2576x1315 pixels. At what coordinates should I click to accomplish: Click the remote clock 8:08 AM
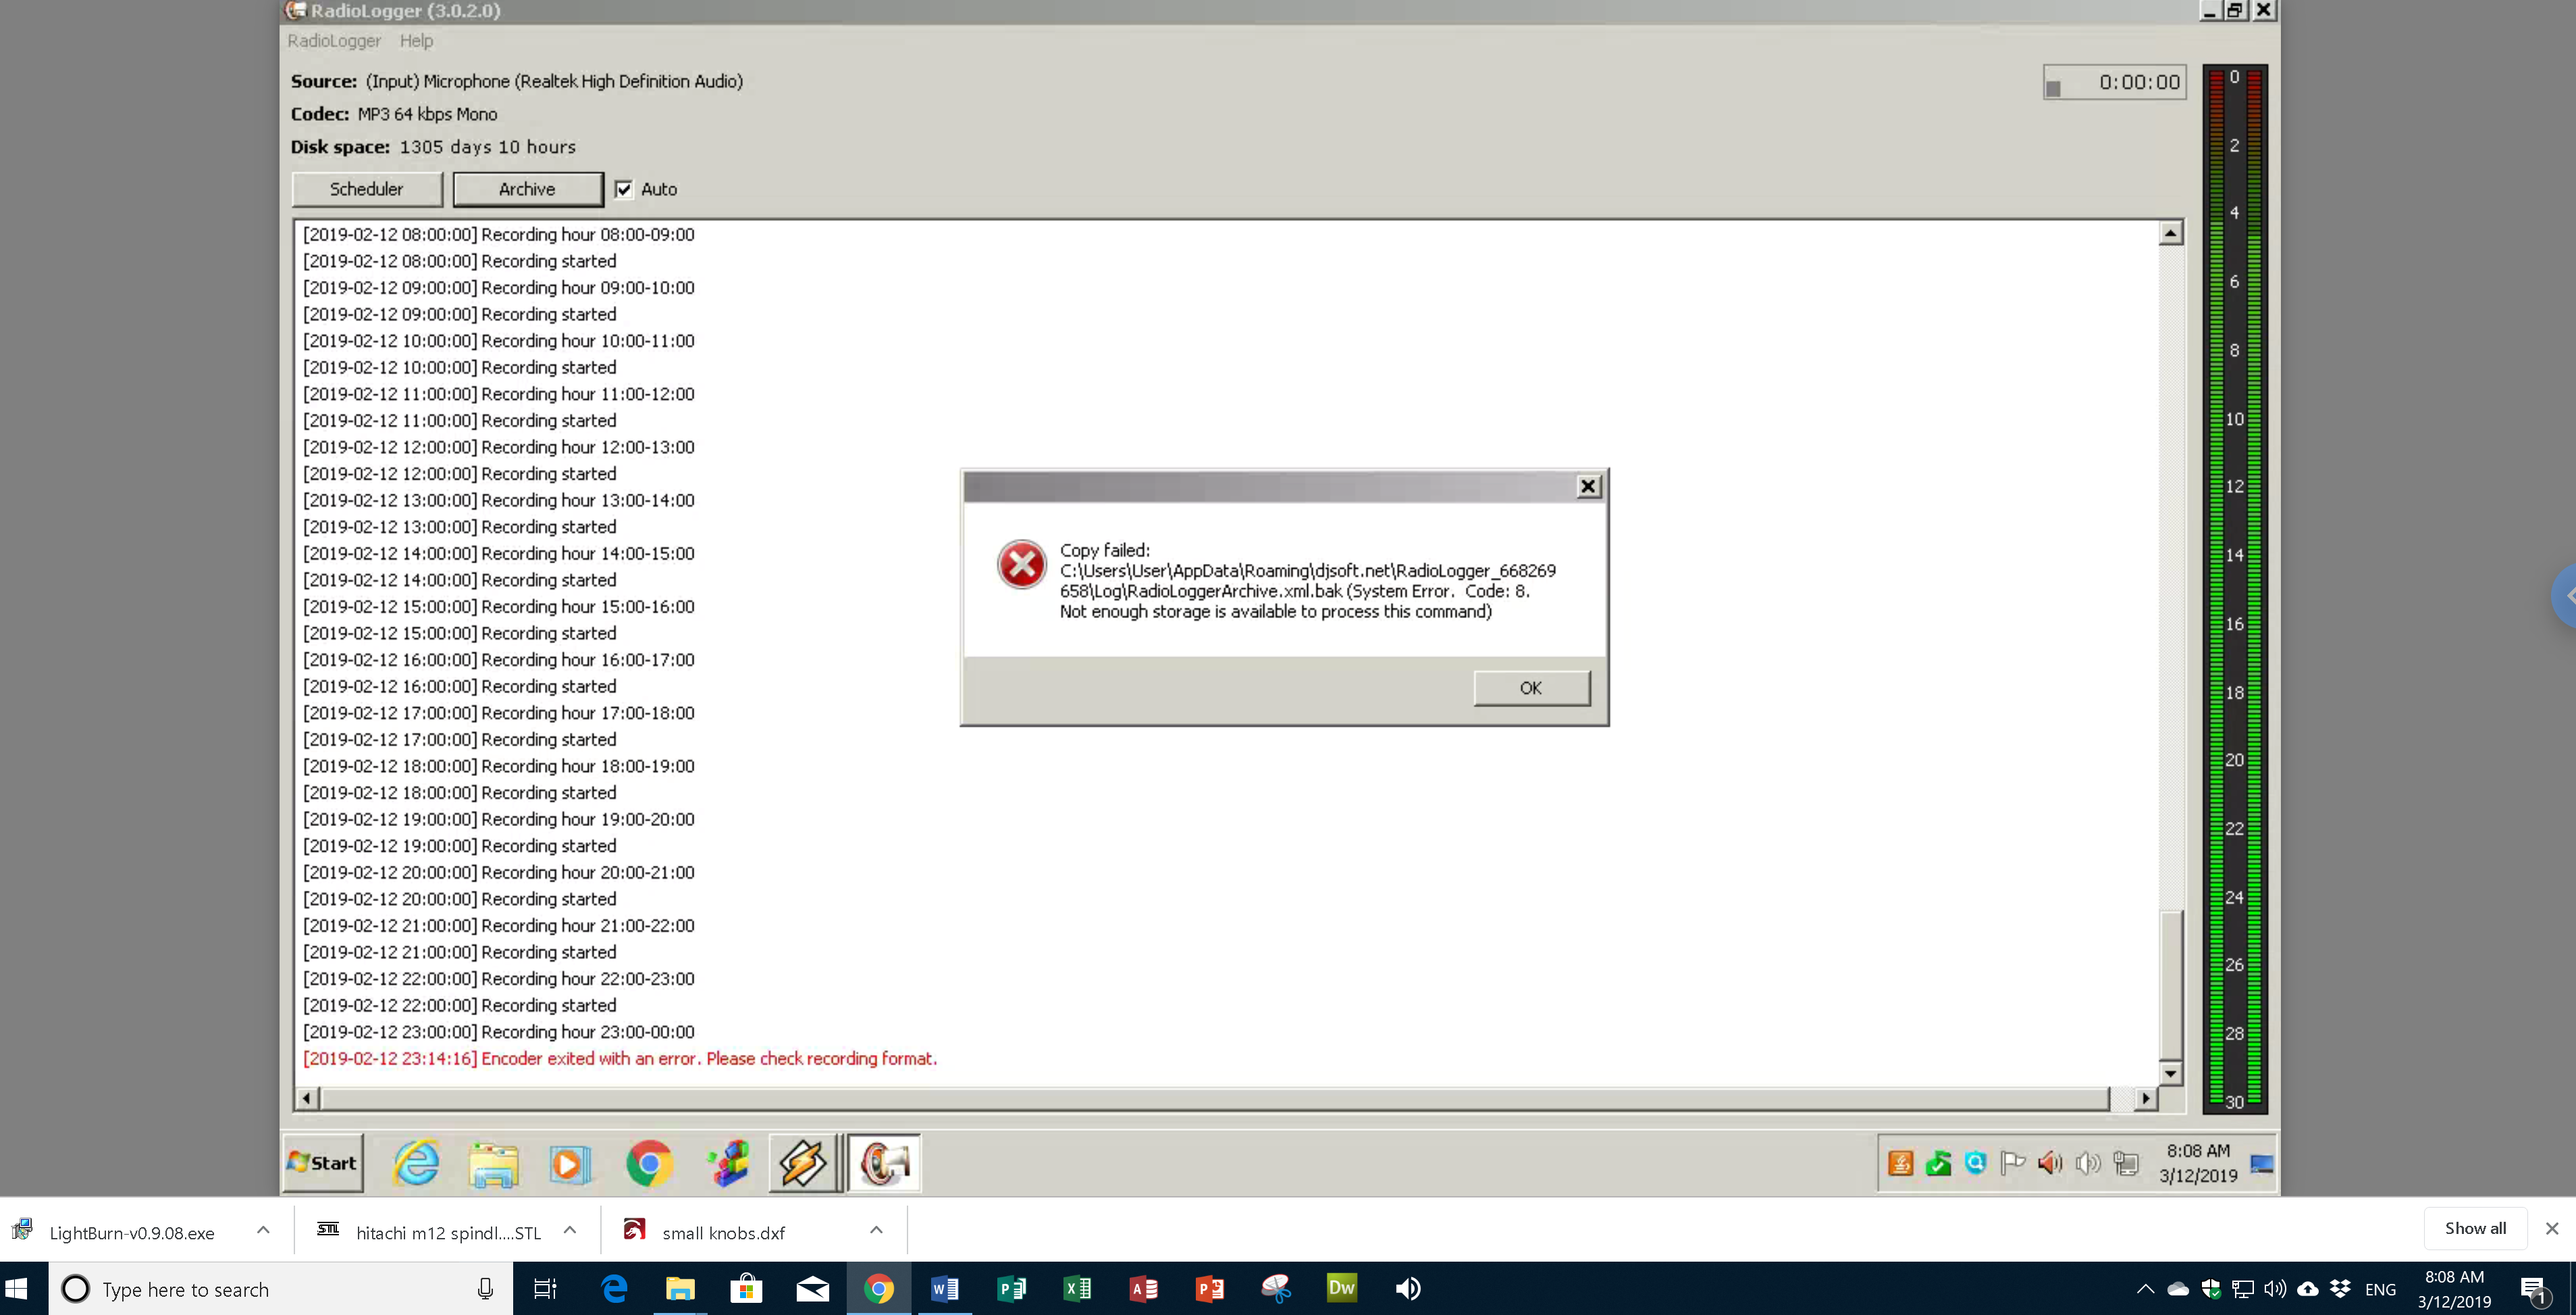tap(2198, 1163)
